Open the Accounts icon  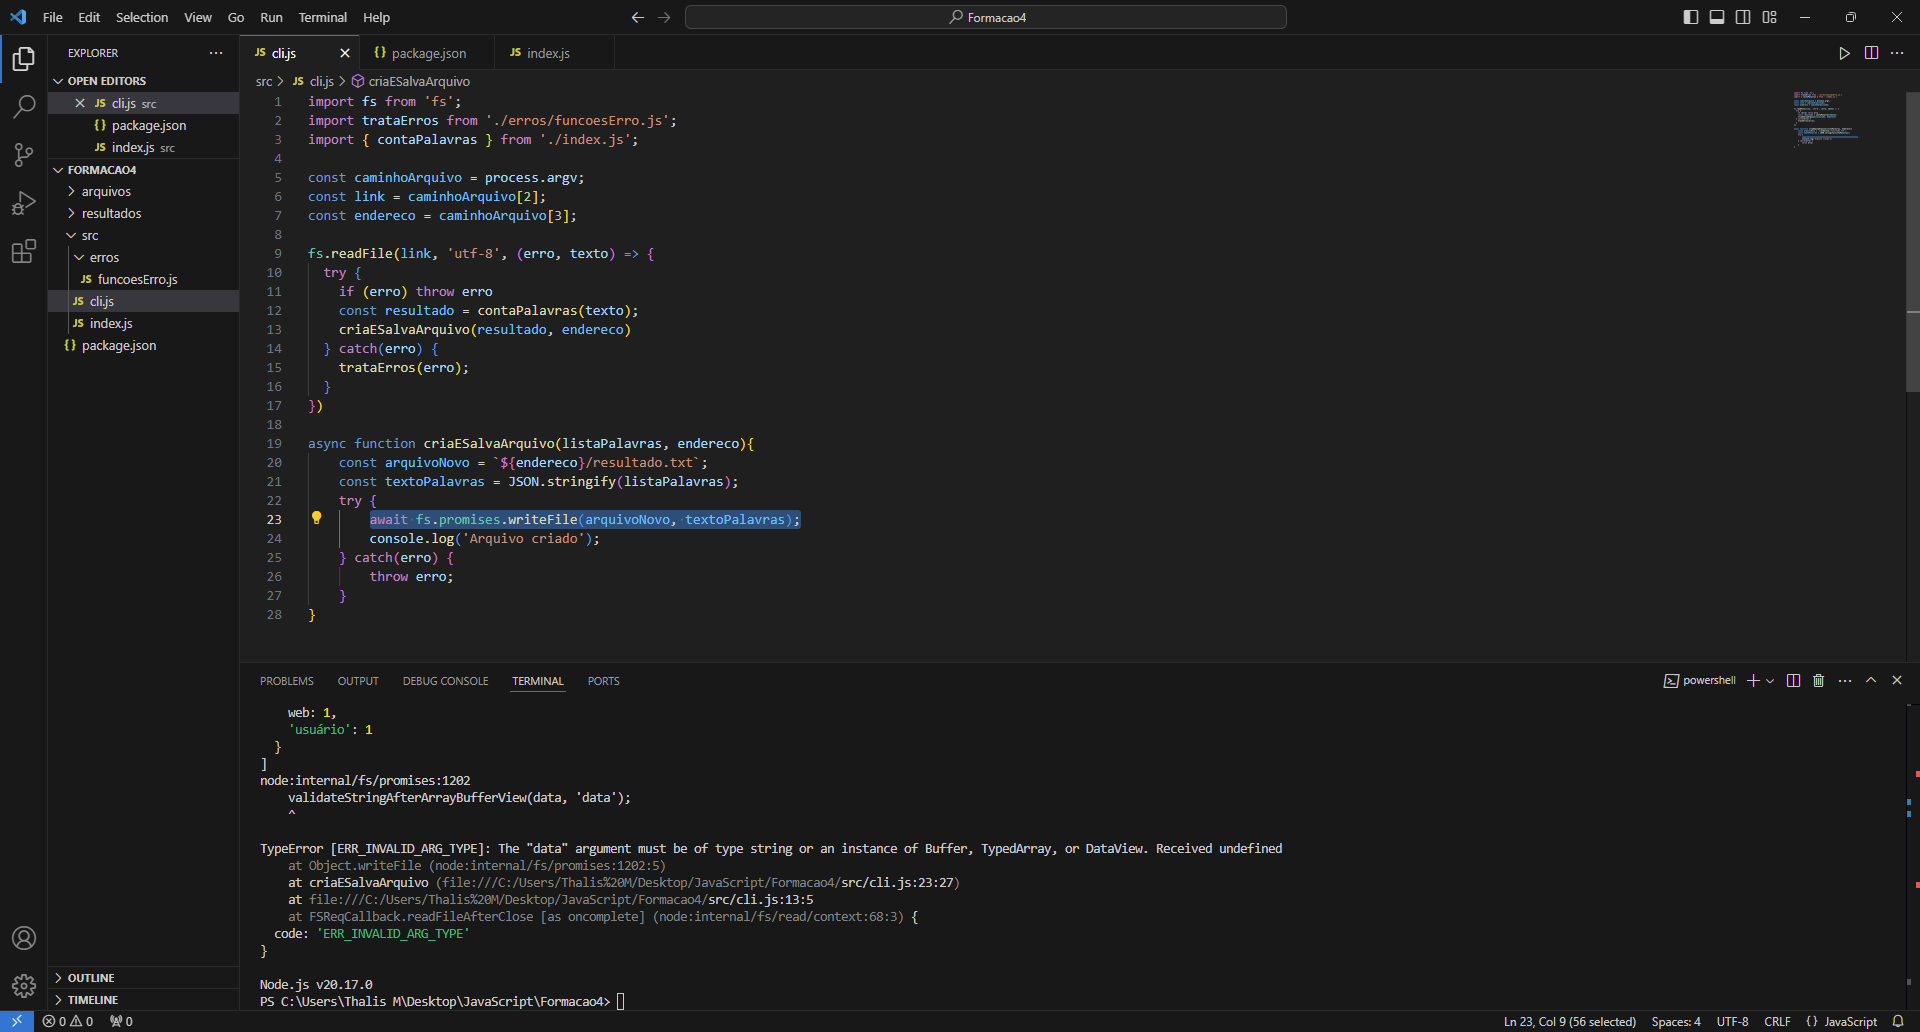(24, 938)
